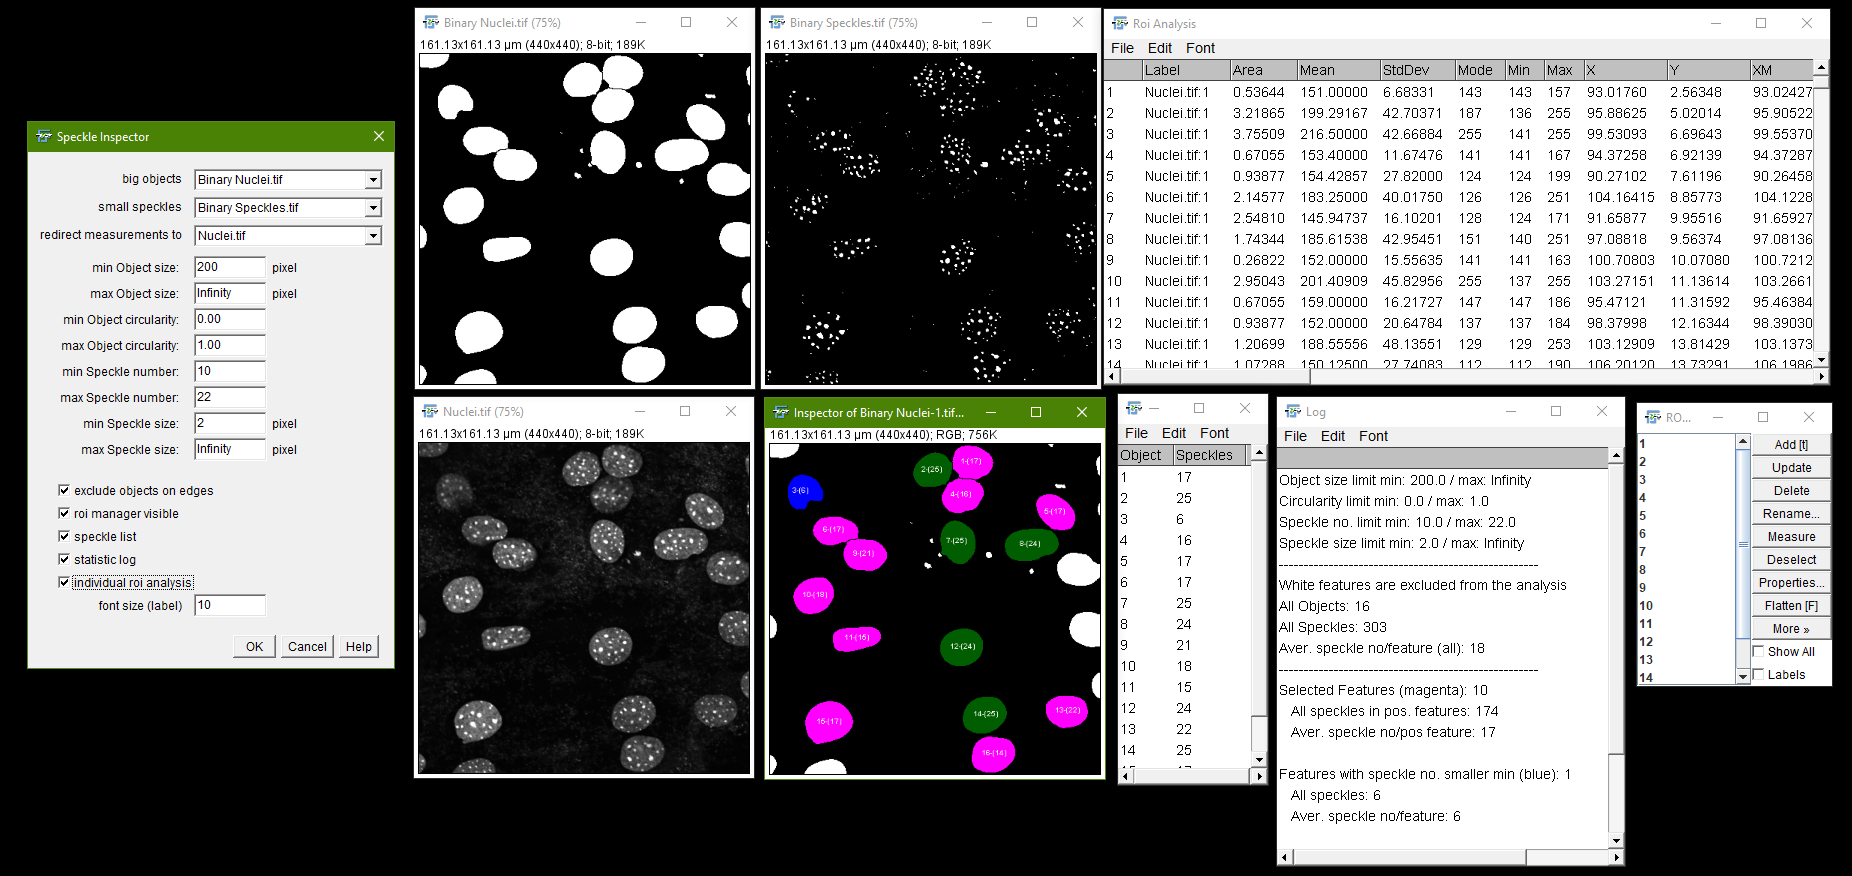Click ROI Manager list scroll down arrow
The height and width of the screenshot is (876, 1852).
[x=1743, y=677]
